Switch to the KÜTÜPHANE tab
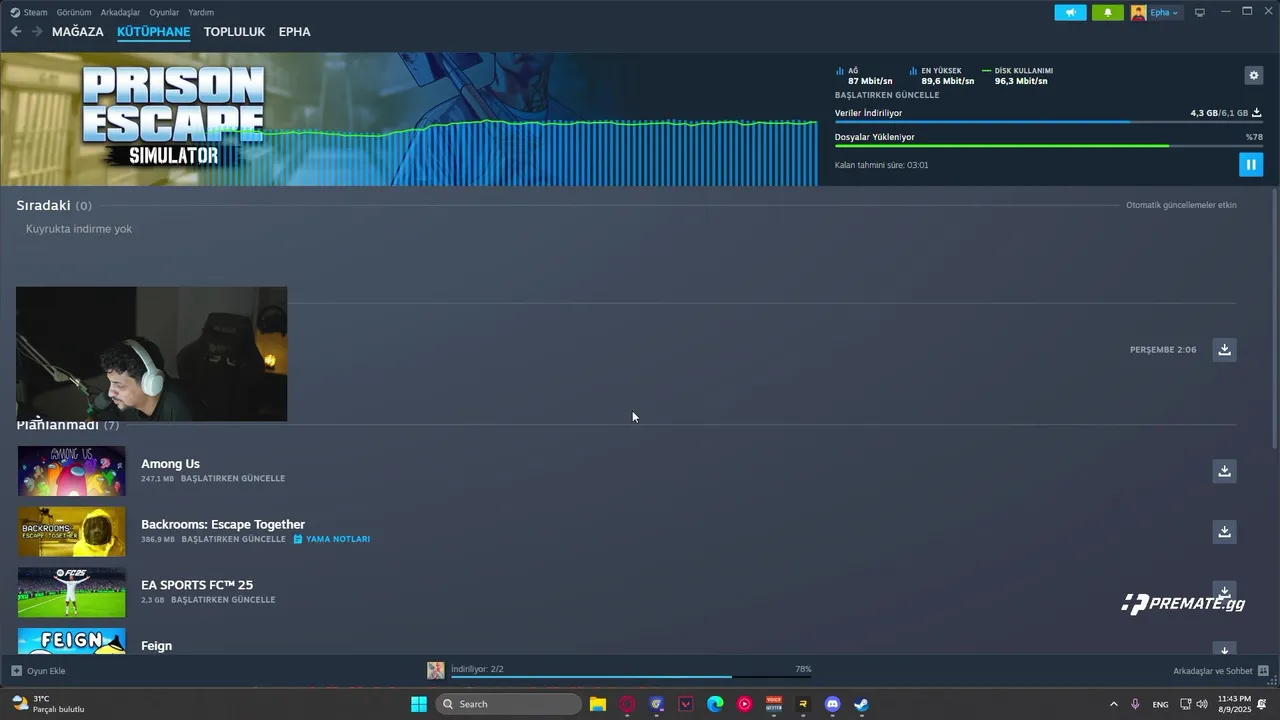Image resolution: width=1280 pixels, height=720 pixels. click(153, 32)
